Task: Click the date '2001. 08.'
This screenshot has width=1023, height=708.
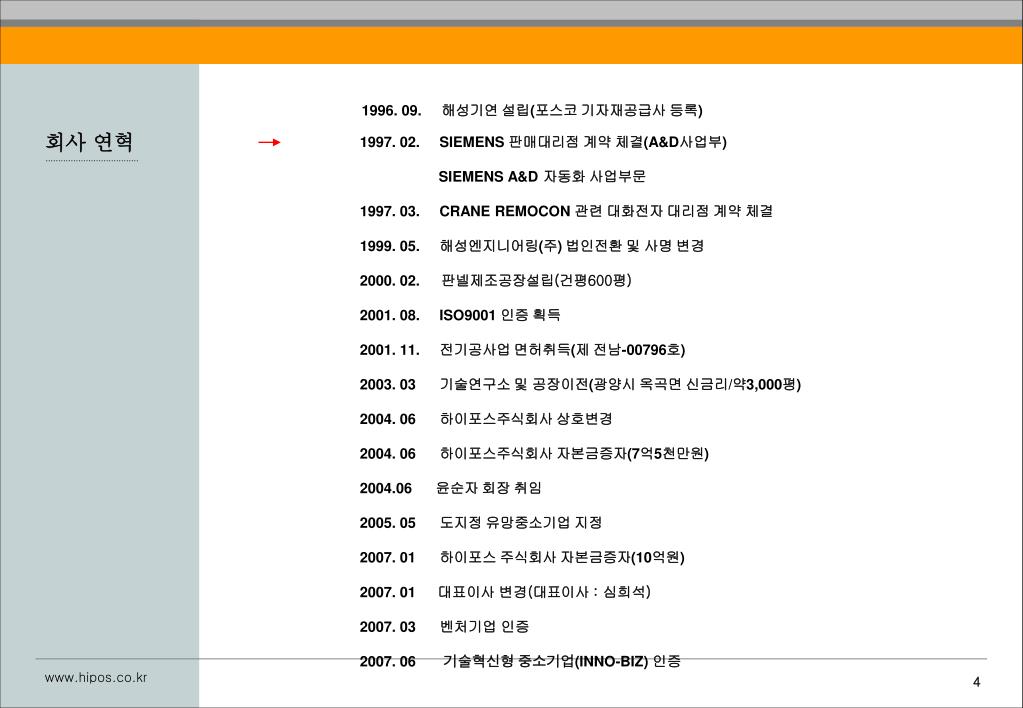Action: coord(389,315)
